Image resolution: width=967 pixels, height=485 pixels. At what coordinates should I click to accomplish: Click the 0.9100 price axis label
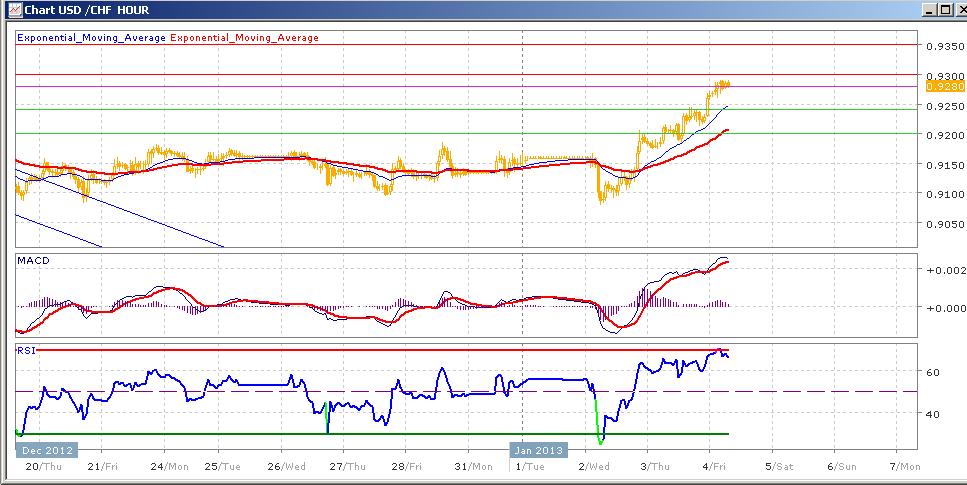click(945, 194)
